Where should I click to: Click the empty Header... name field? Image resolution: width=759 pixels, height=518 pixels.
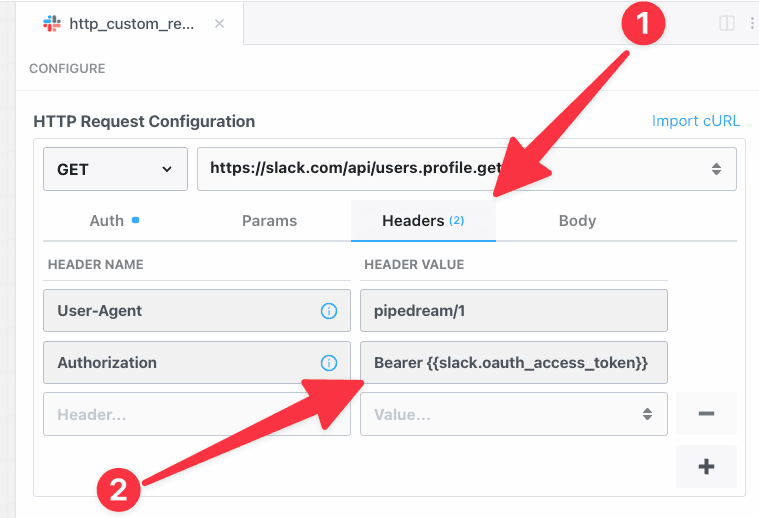click(197, 414)
